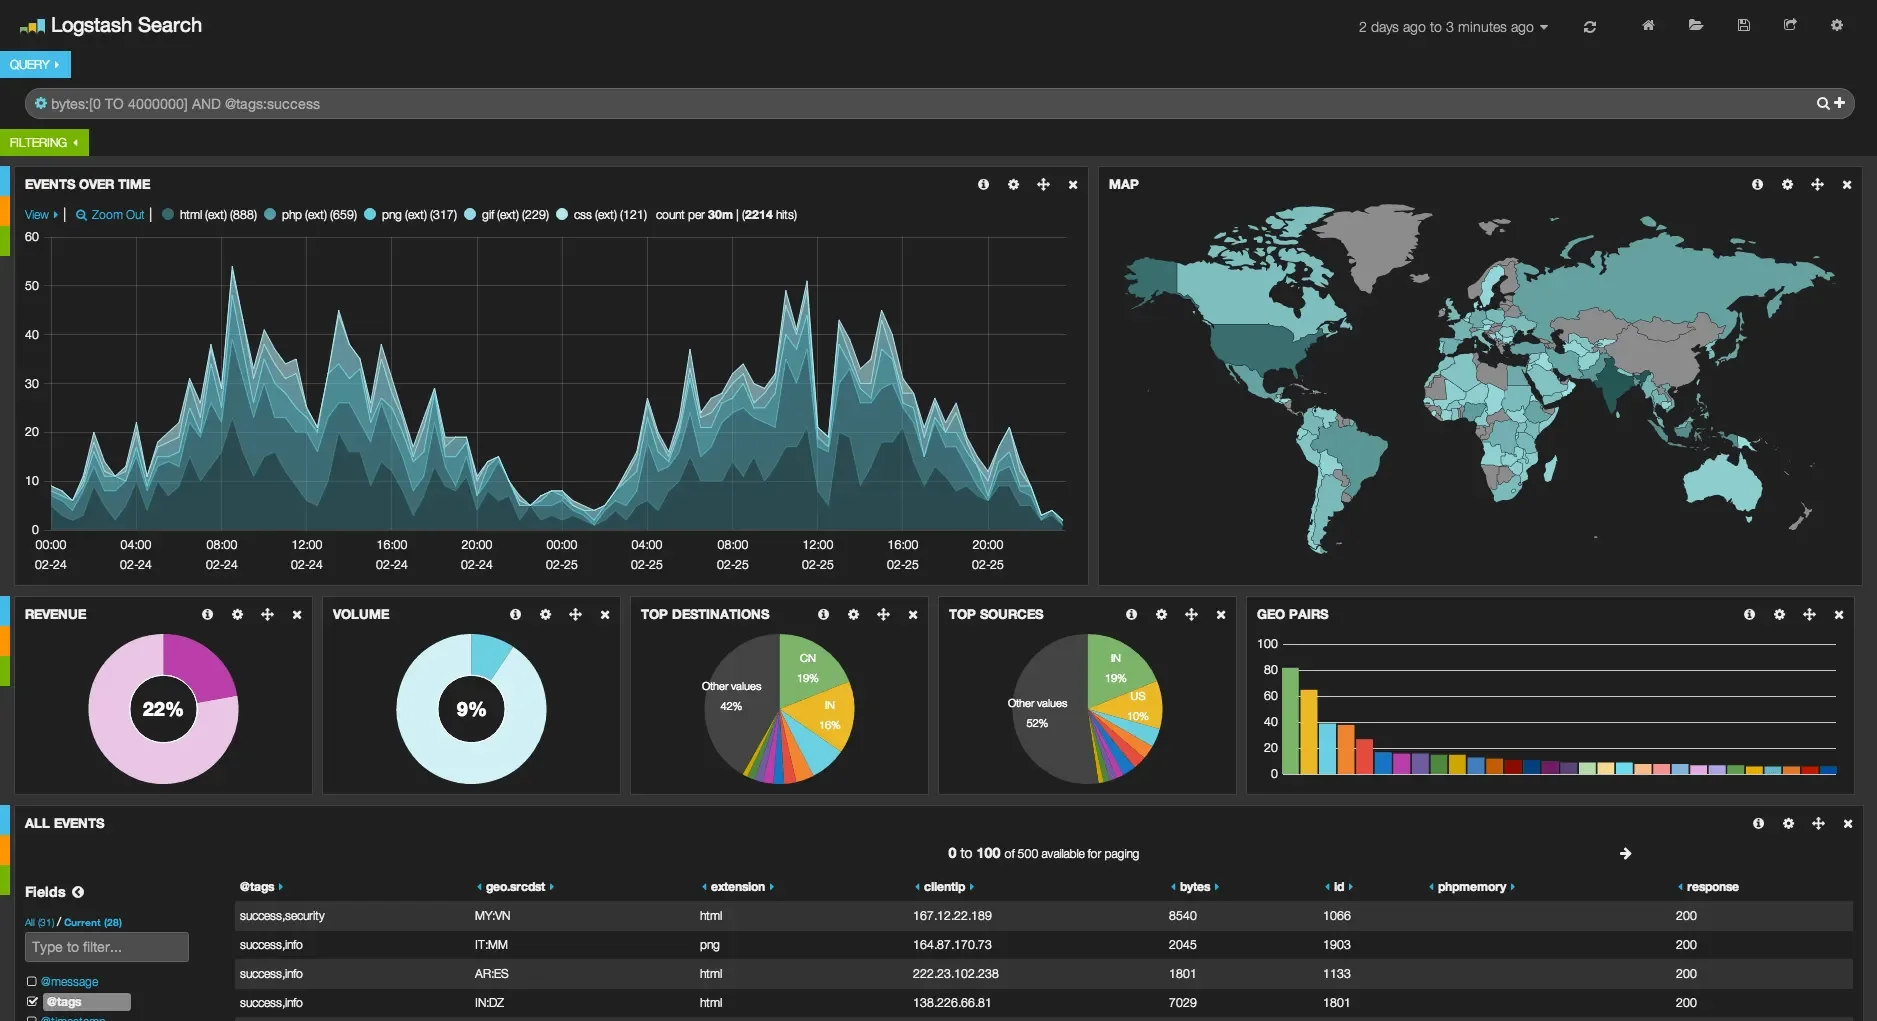Screen dimensions: 1877x1021
Task: Open query options gear in the search bar
Action: pyautogui.click(x=41, y=103)
